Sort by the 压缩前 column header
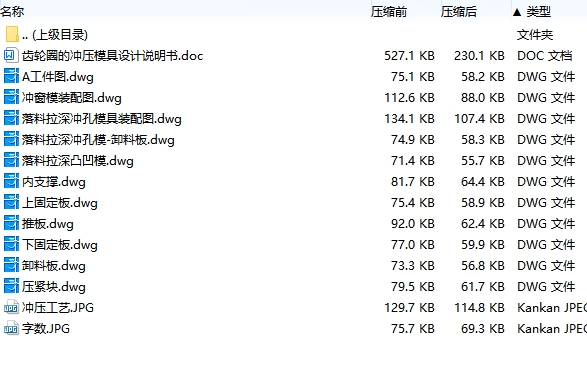The width and height of the screenshot is (587, 384). [x=389, y=12]
